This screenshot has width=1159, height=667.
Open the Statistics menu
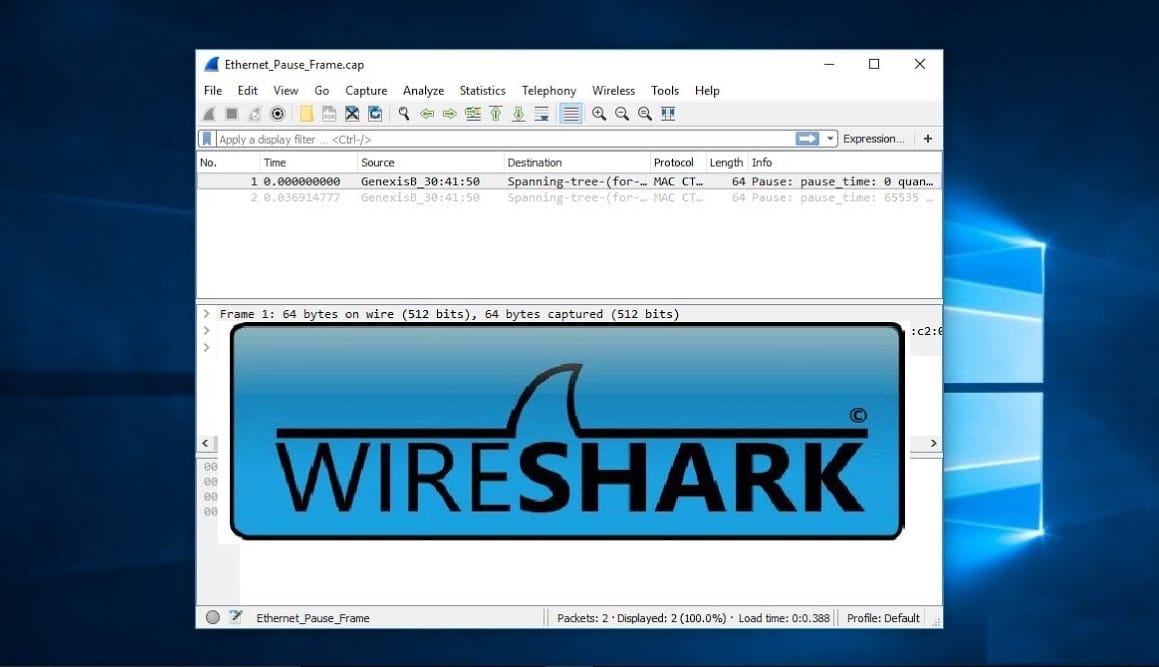[482, 90]
